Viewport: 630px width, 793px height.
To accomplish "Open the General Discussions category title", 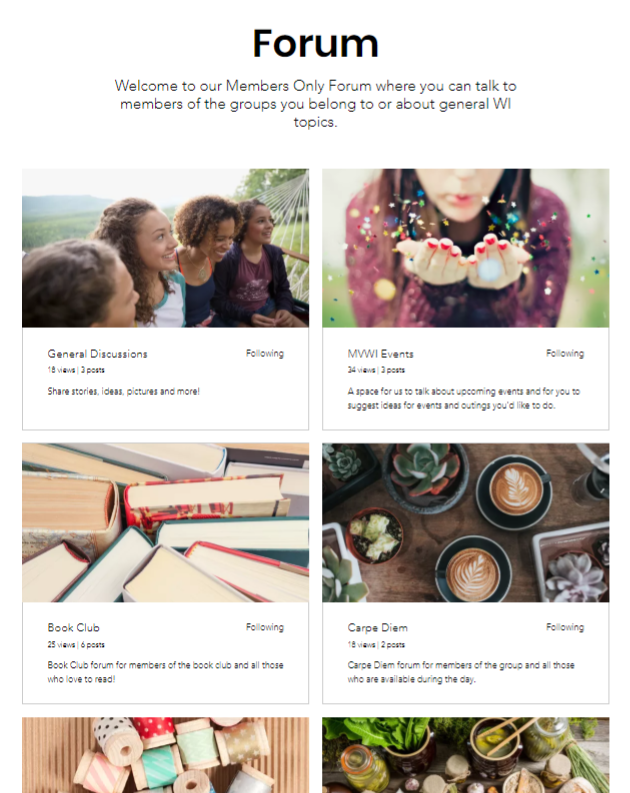I will pos(98,354).
